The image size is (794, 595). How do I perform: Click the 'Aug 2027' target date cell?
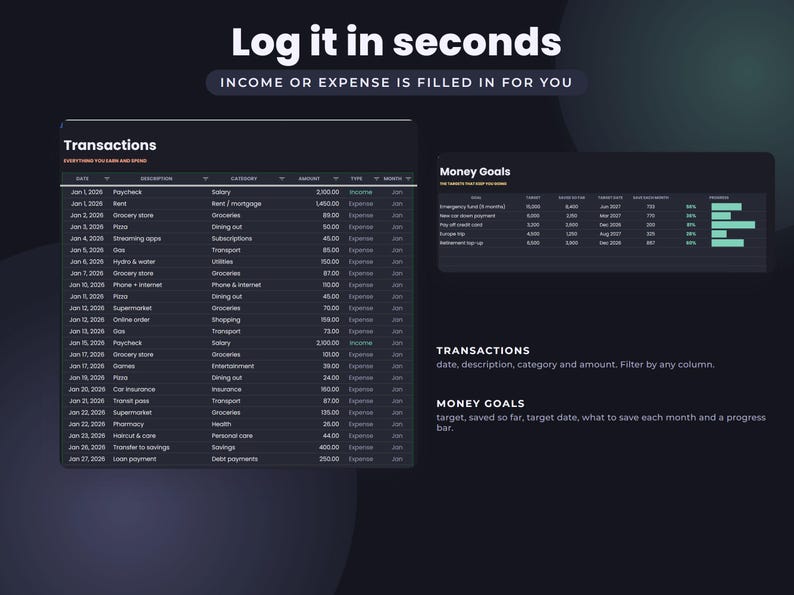pos(610,234)
